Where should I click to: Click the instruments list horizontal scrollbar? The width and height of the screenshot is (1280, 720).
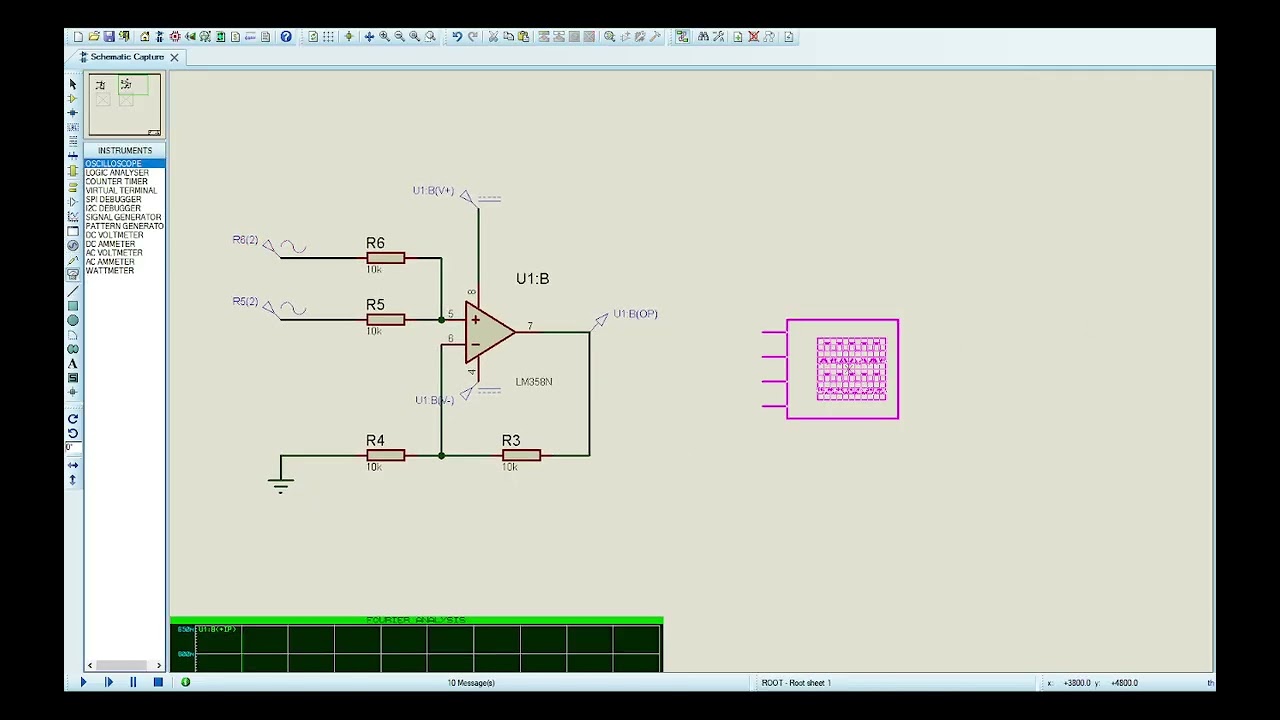click(x=124, y=665)
